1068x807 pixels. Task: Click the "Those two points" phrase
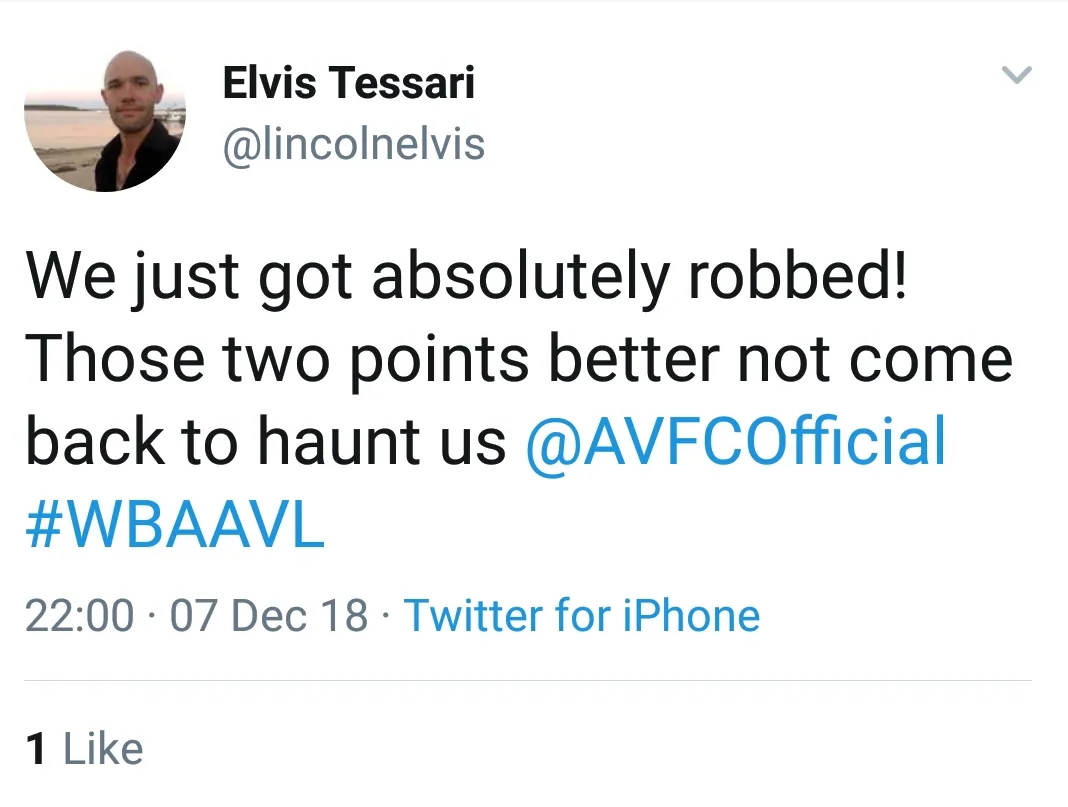click(x=258, y=359)
